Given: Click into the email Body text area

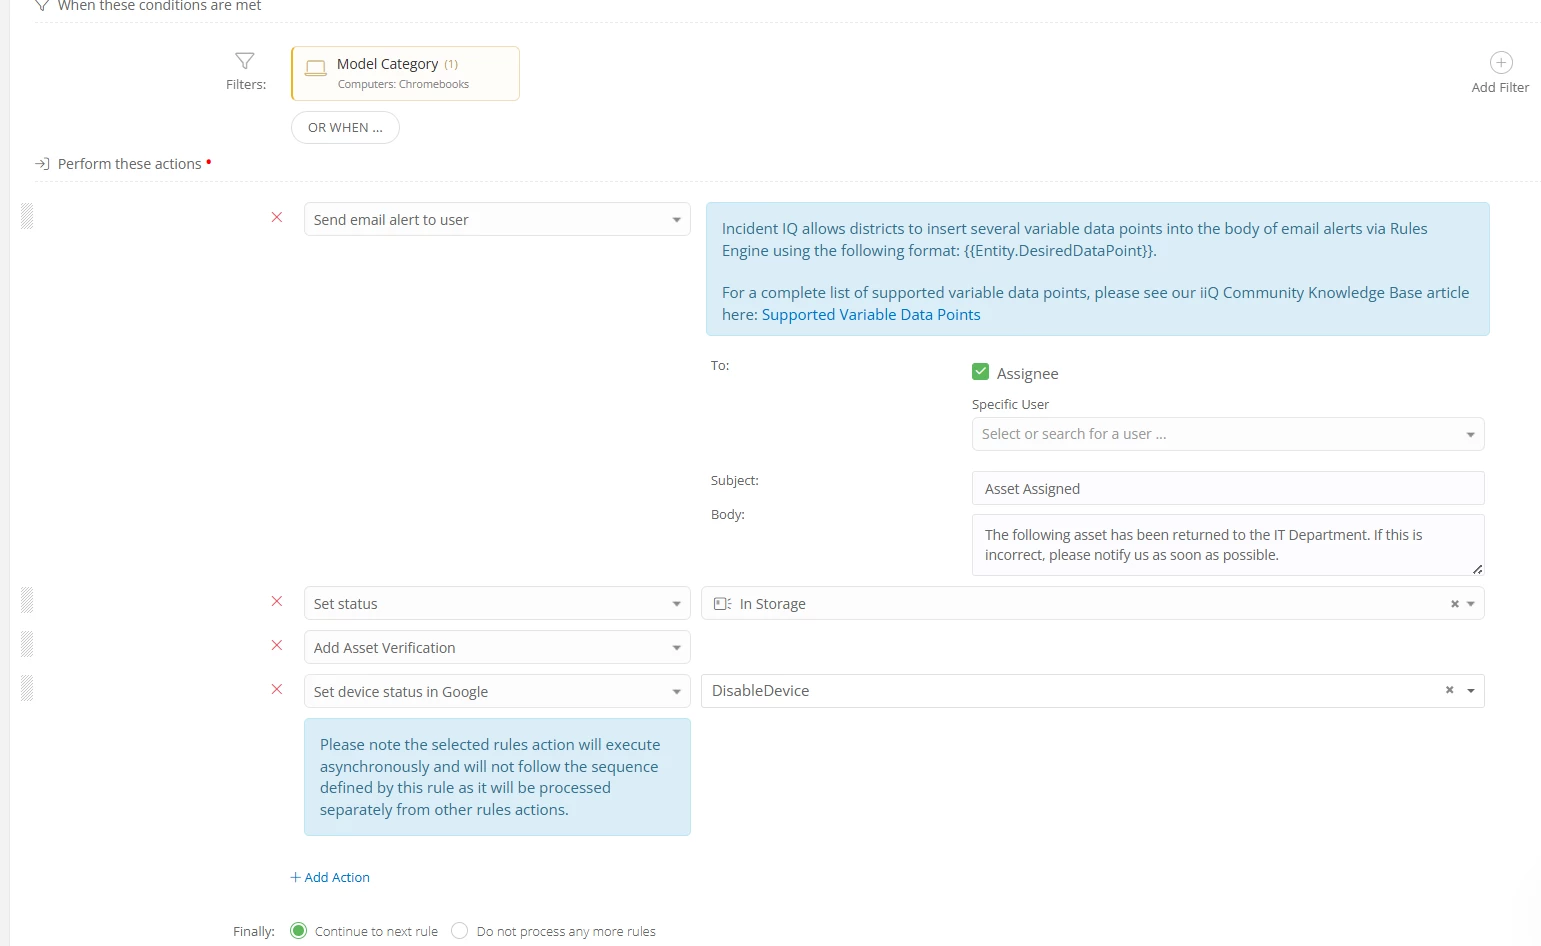Looking at the screenshot, I should tap(1228, 545).
